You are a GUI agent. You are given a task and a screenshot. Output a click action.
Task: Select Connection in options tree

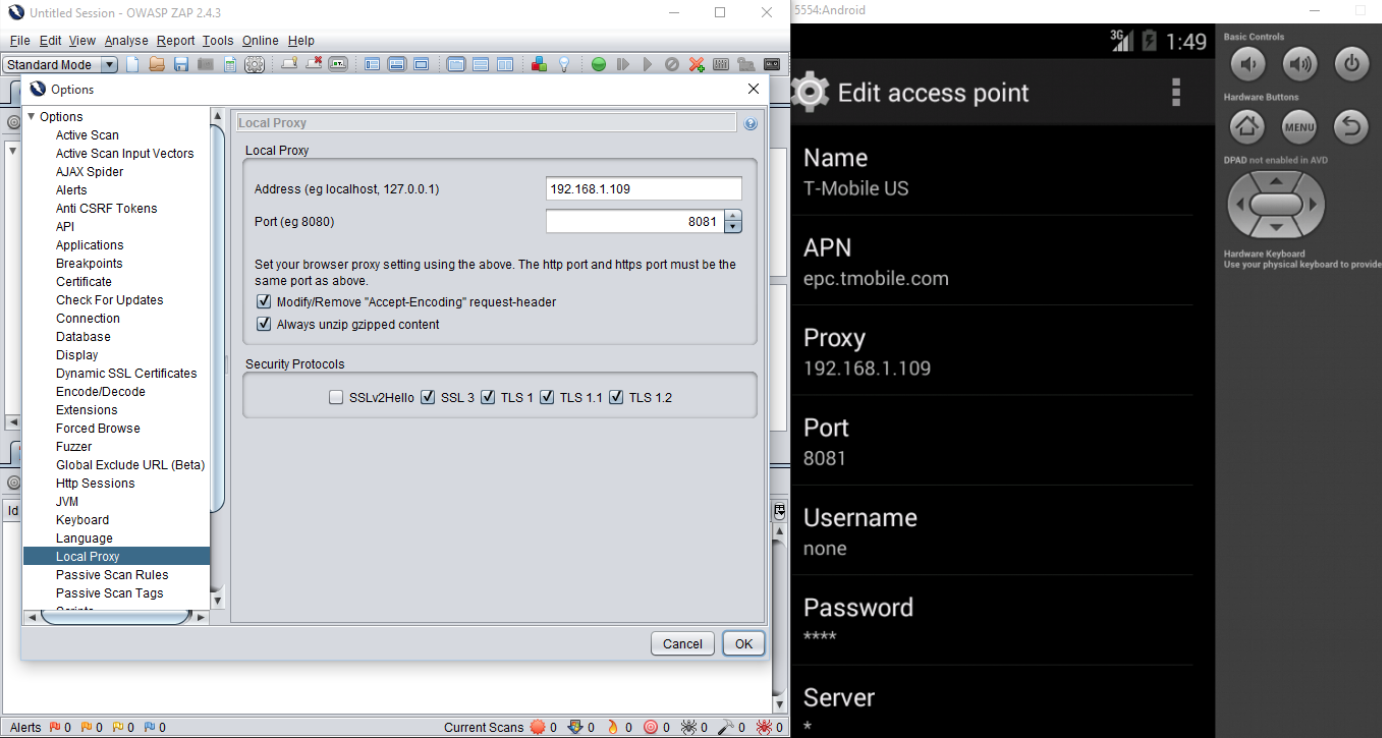coord(88,318)
